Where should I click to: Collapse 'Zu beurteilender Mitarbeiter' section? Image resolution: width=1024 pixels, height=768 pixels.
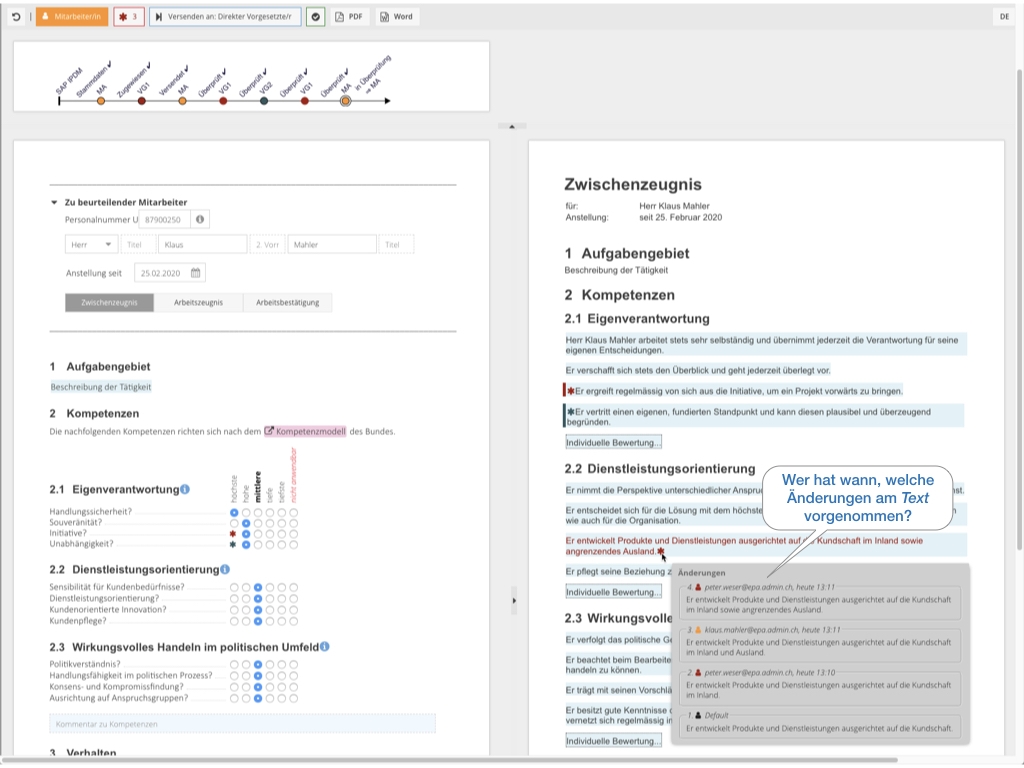pos(54,202)
